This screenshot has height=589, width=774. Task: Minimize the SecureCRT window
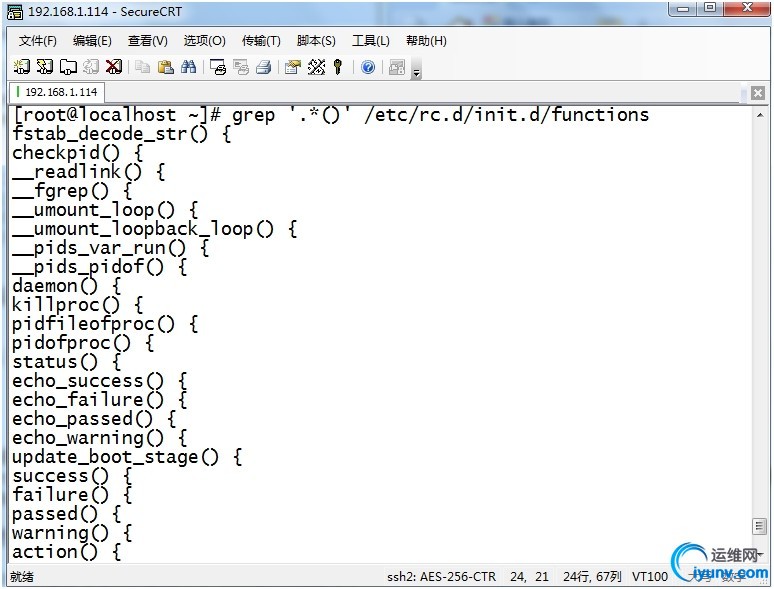tap(683, 9)
